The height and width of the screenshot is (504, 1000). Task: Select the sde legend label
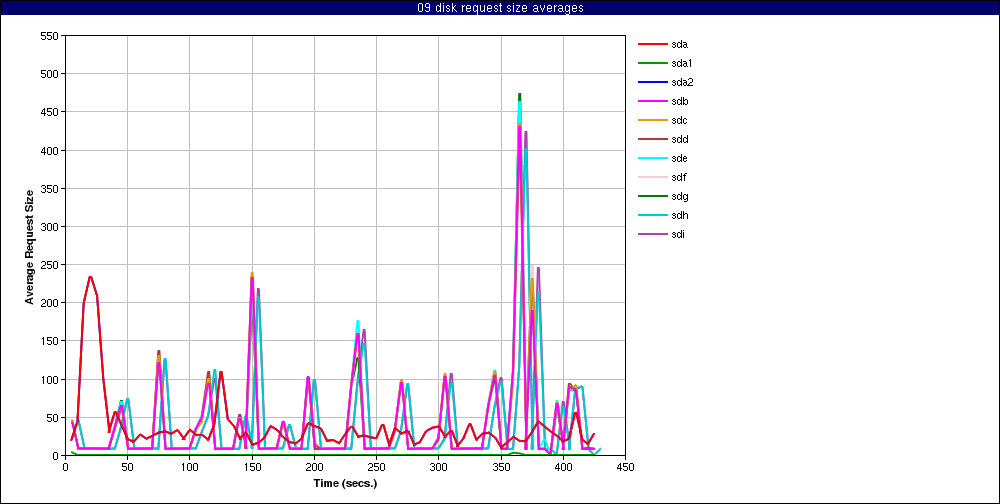(x=680, y=158)
